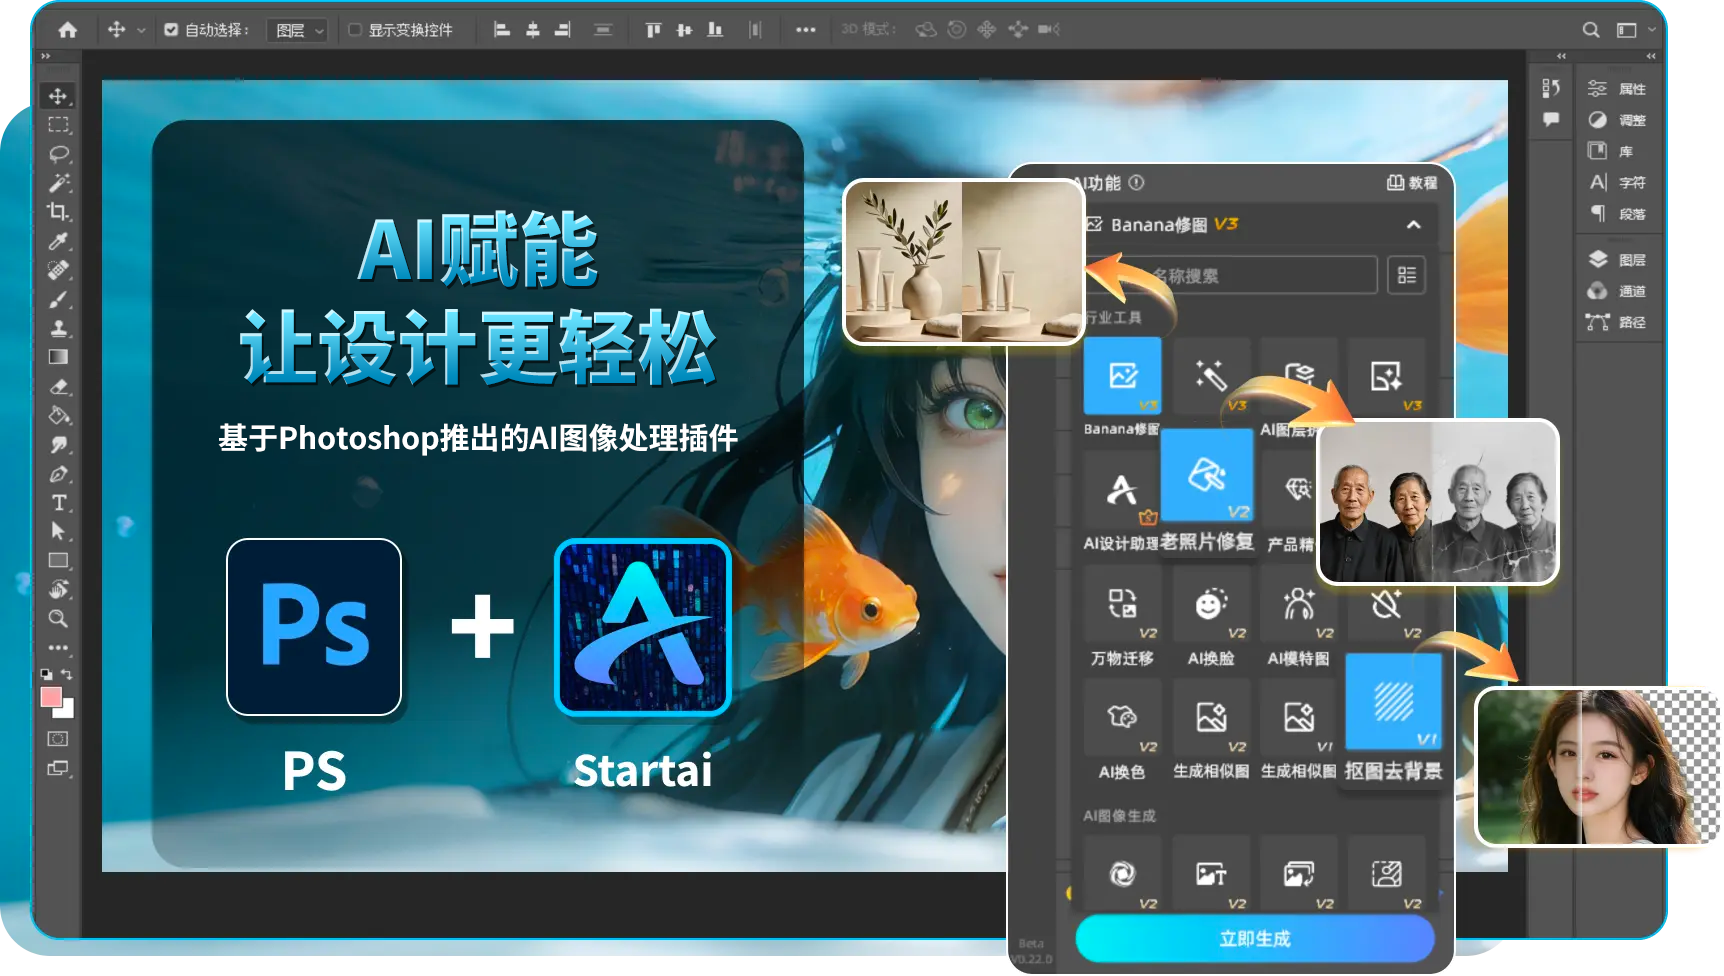This screenshot has width=1724, height=976.
Task: Toggle the list view next to the search box
Action: coord(1406,275)
